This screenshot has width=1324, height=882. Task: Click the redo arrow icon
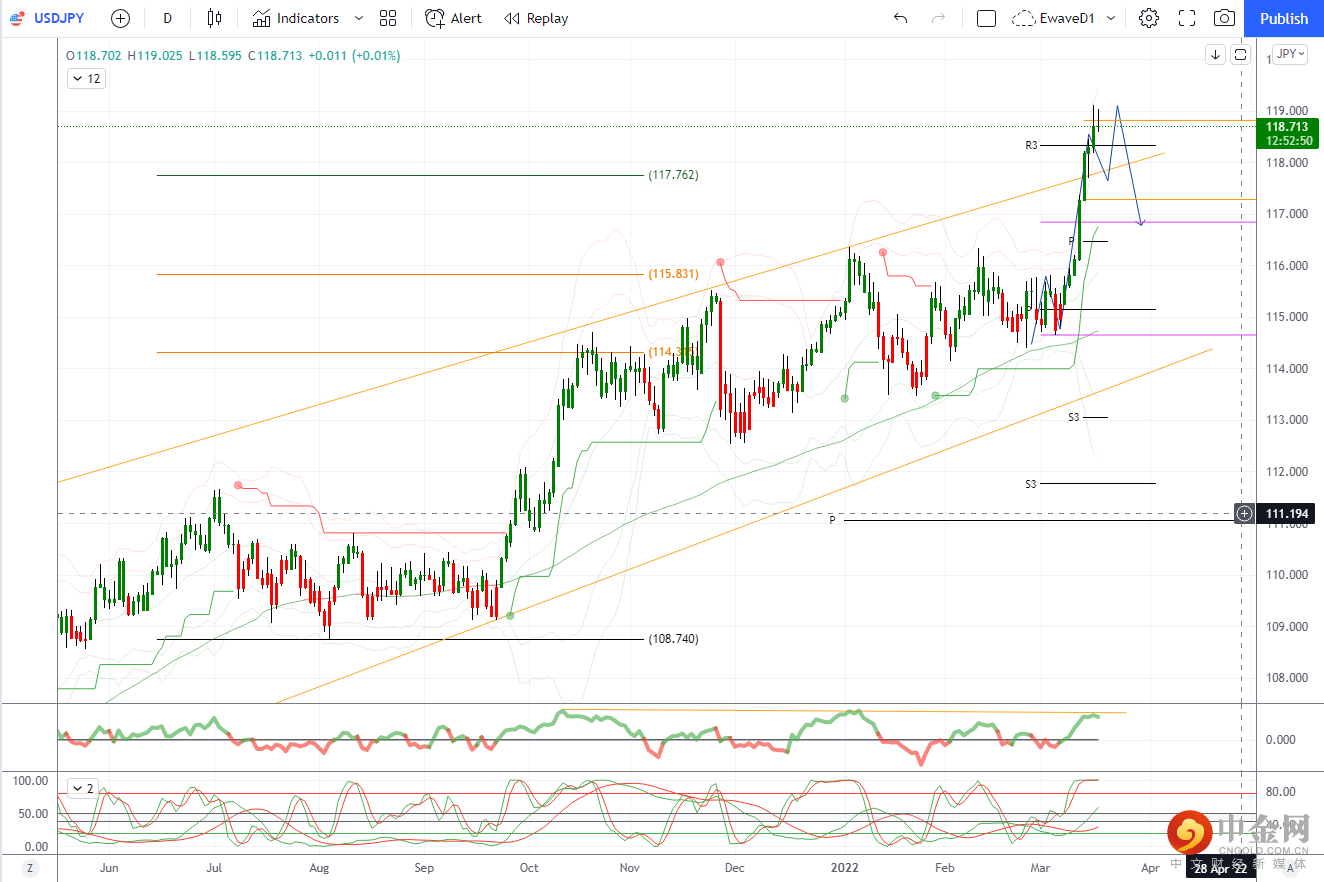(x=938, y=18)
